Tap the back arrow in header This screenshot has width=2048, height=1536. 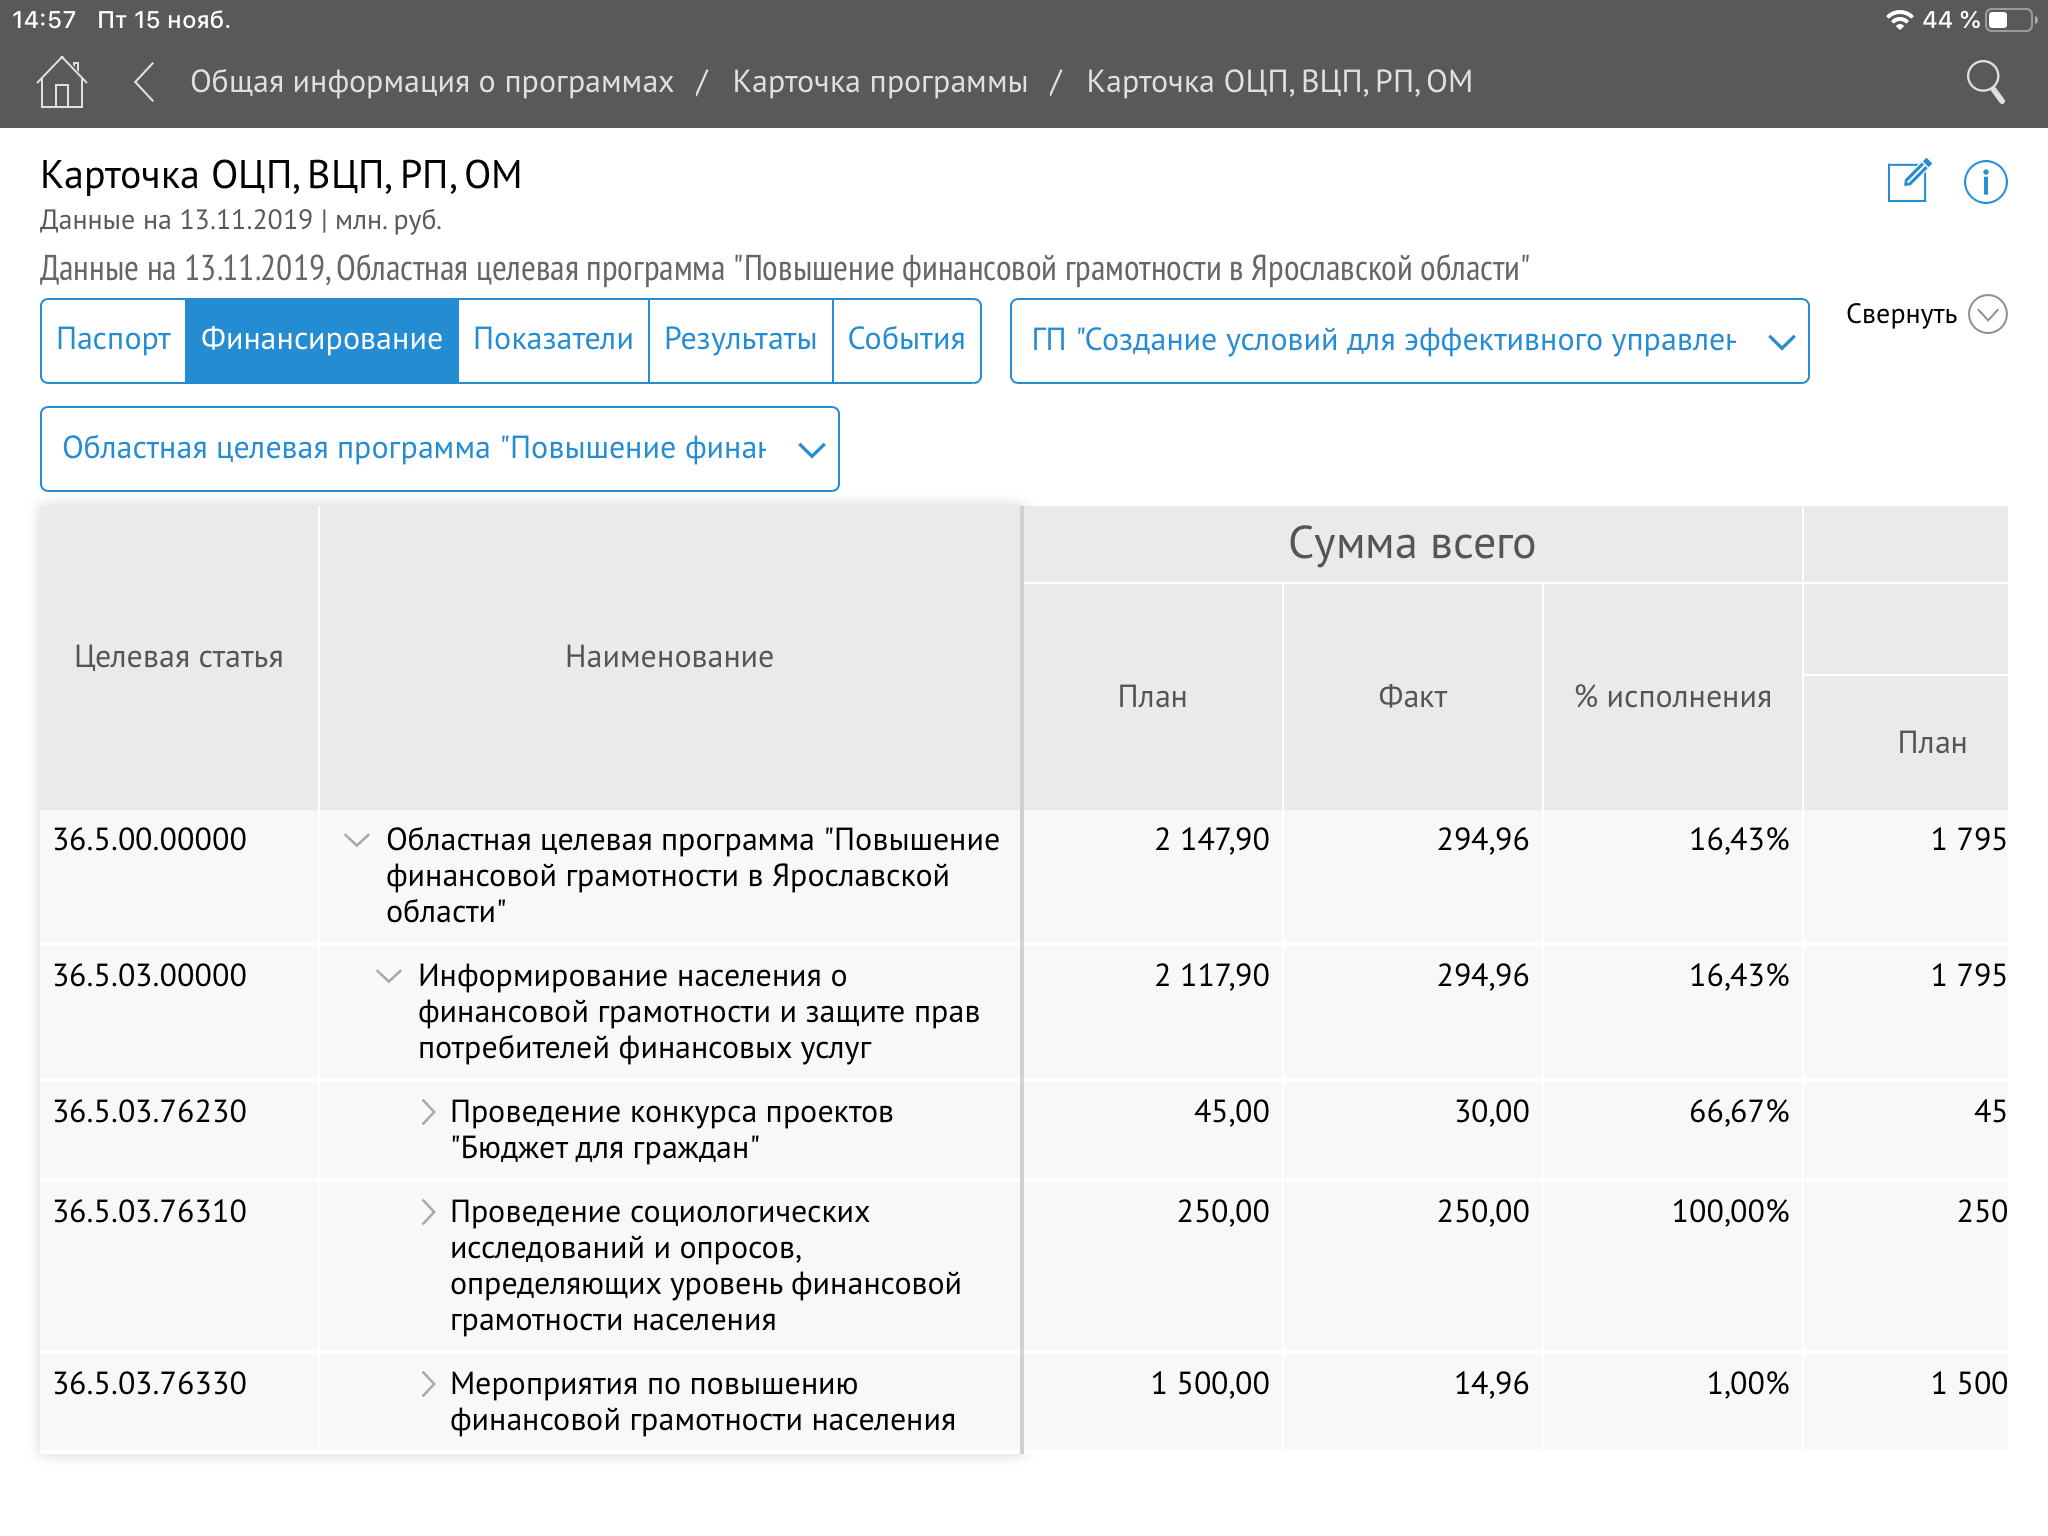click(144, 82)
